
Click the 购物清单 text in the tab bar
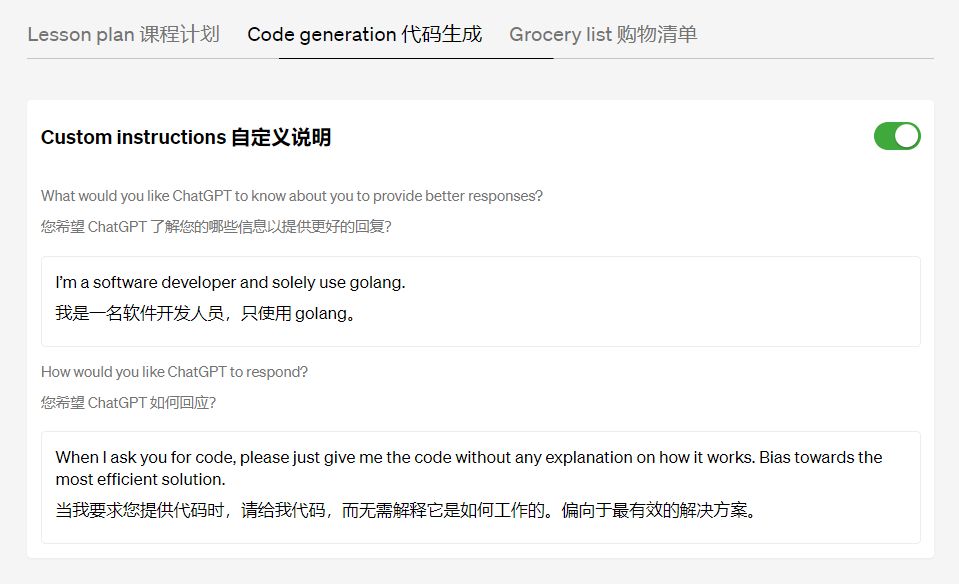click(x=657, y=34)
